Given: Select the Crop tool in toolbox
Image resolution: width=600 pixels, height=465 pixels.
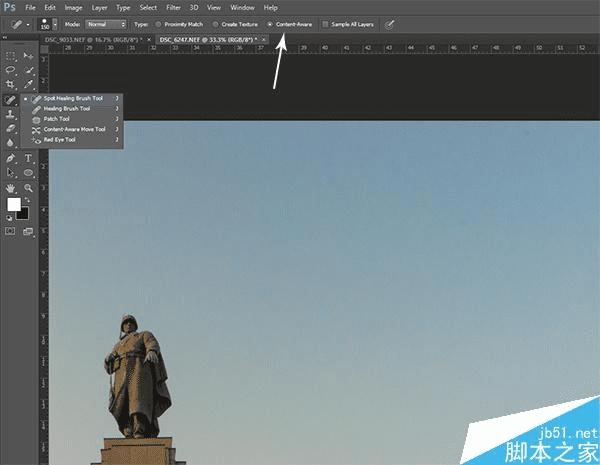Looking at the screenshot, I should click(11, 85).
